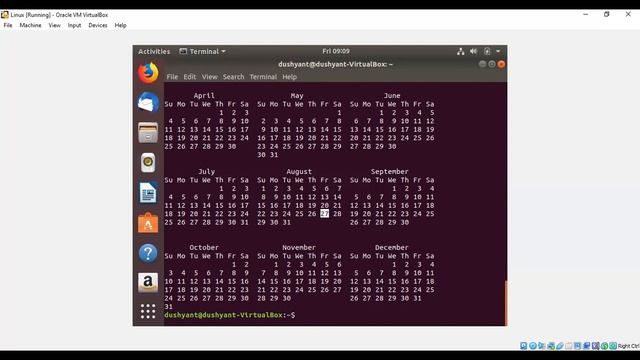
Task: Minimize the VirtualBox window
Action: (586, 14)
